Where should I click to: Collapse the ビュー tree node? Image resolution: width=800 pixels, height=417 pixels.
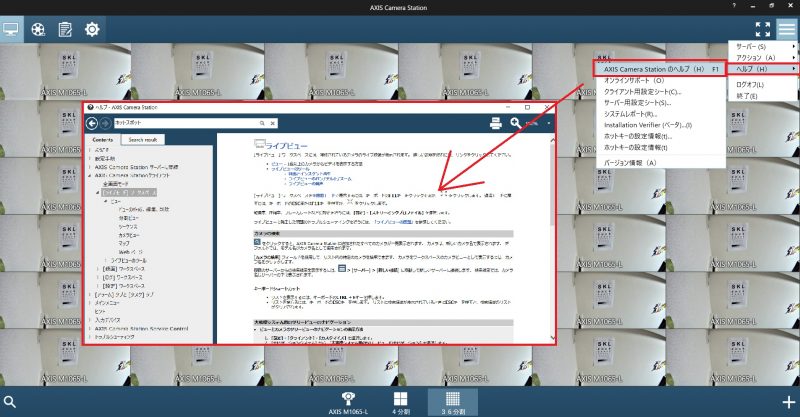106,201
